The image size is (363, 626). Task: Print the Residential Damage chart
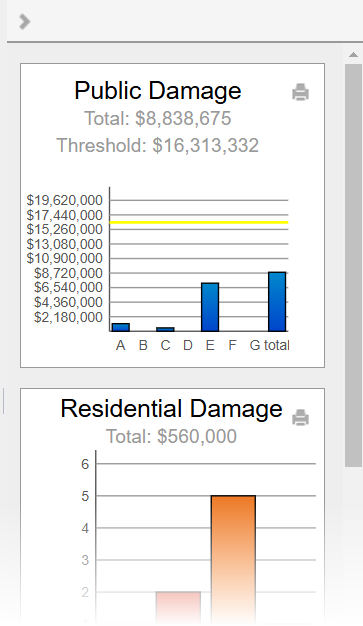click(x=300, y=418)
